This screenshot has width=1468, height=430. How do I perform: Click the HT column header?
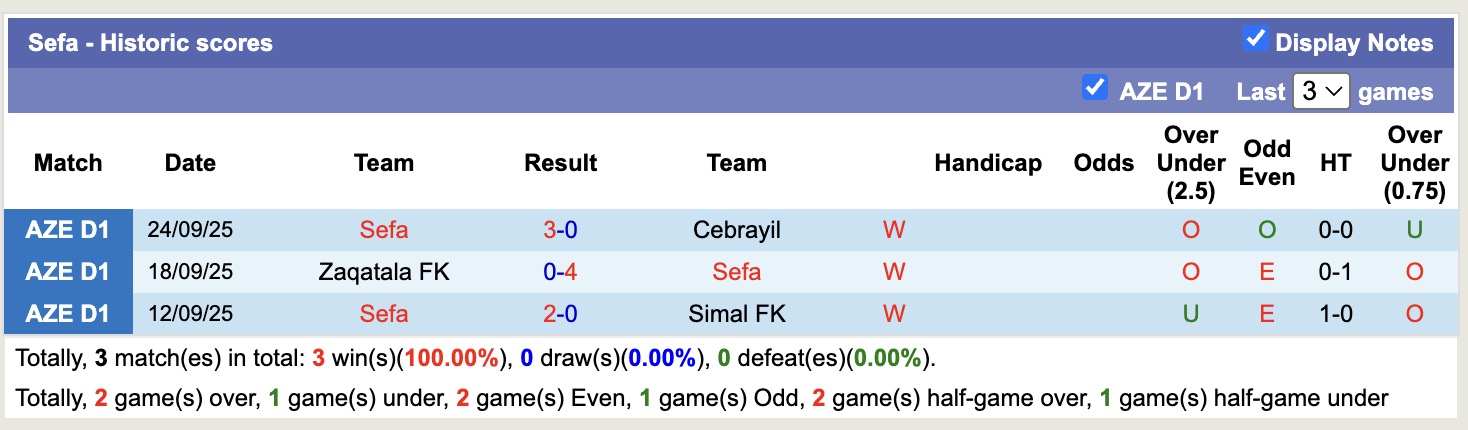pos(1335,163)
